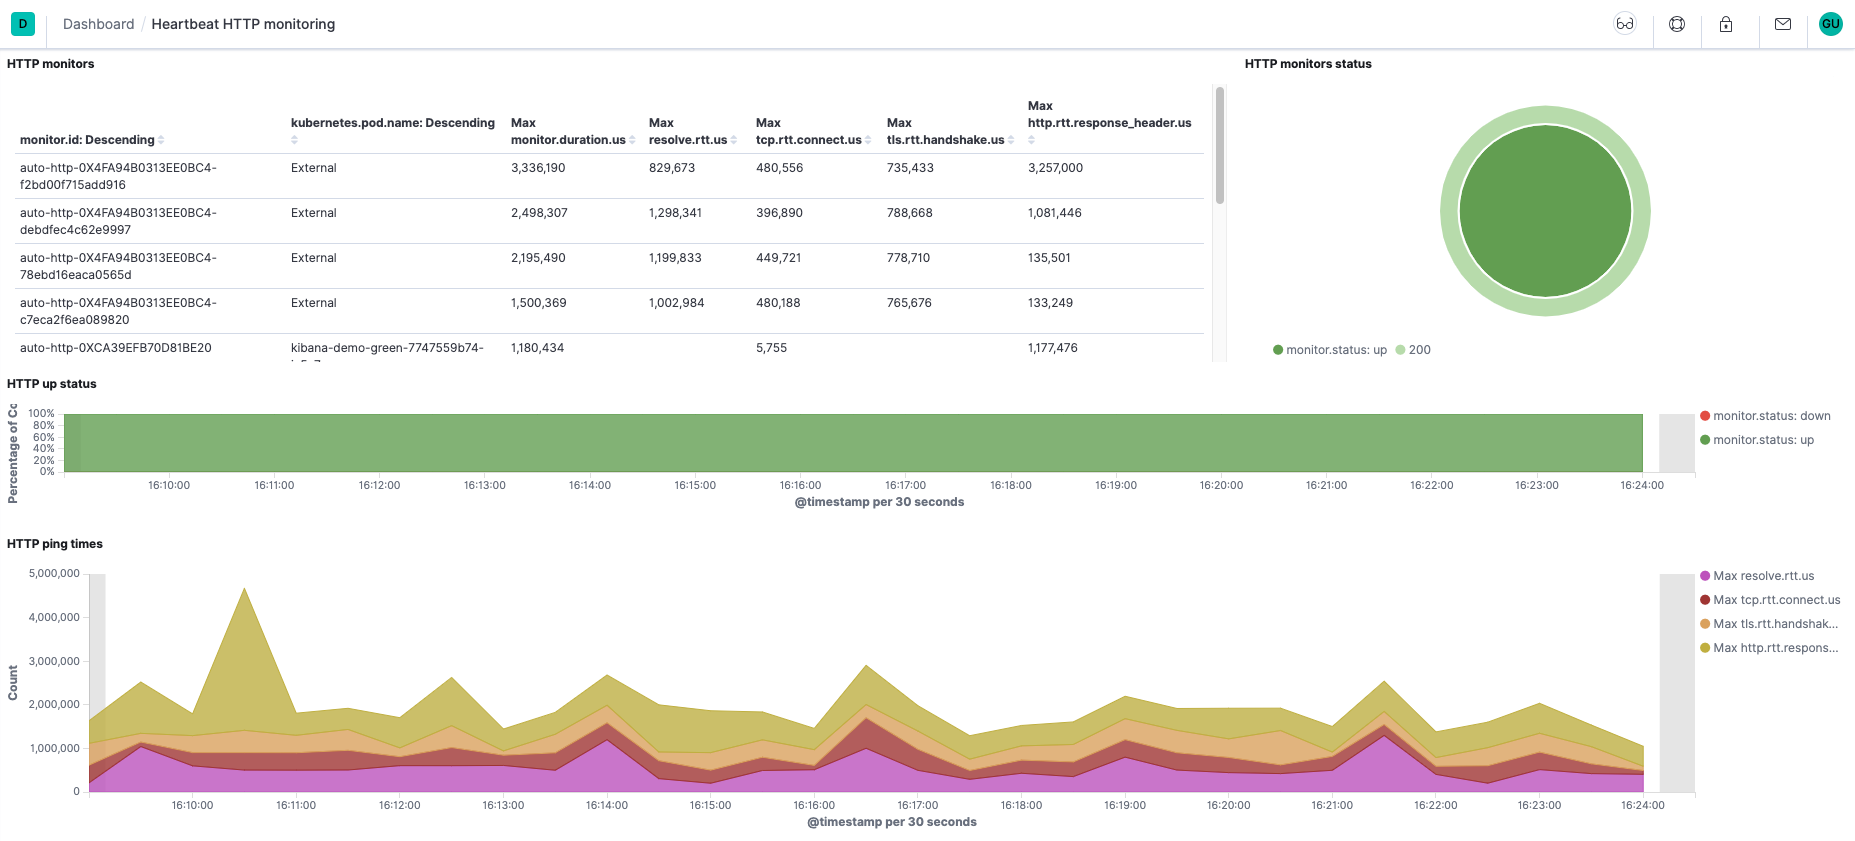Sort by Max tls.rtt.handshake.us column arrows
The height and width of the screenshot is (841, 1855).
[x=1011, y=140]
